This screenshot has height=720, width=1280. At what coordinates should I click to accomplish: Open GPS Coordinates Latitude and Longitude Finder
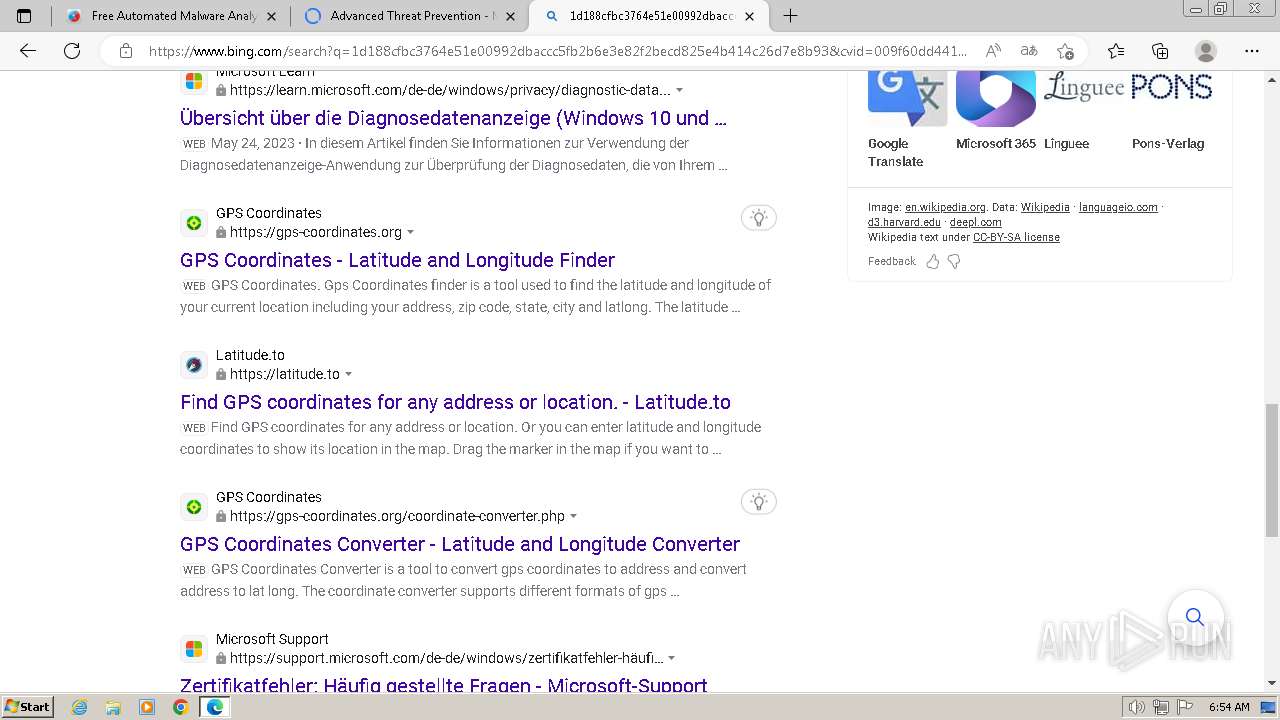click(397, 260)
